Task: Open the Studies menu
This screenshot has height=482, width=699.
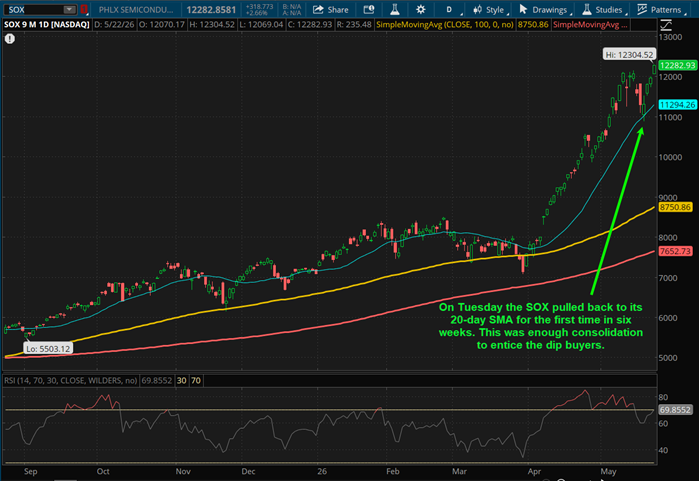Action: click(x=604, y=9)
